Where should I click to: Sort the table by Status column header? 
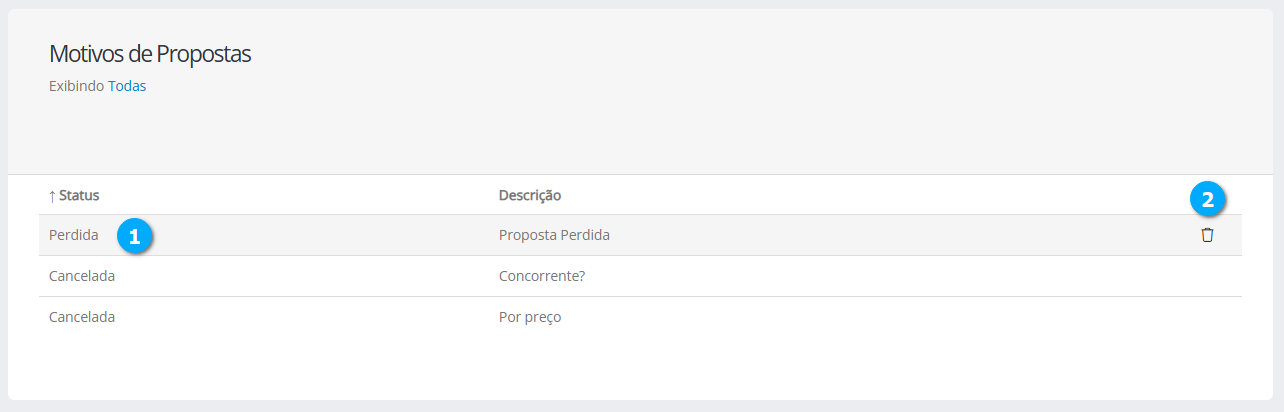point(79,195)
